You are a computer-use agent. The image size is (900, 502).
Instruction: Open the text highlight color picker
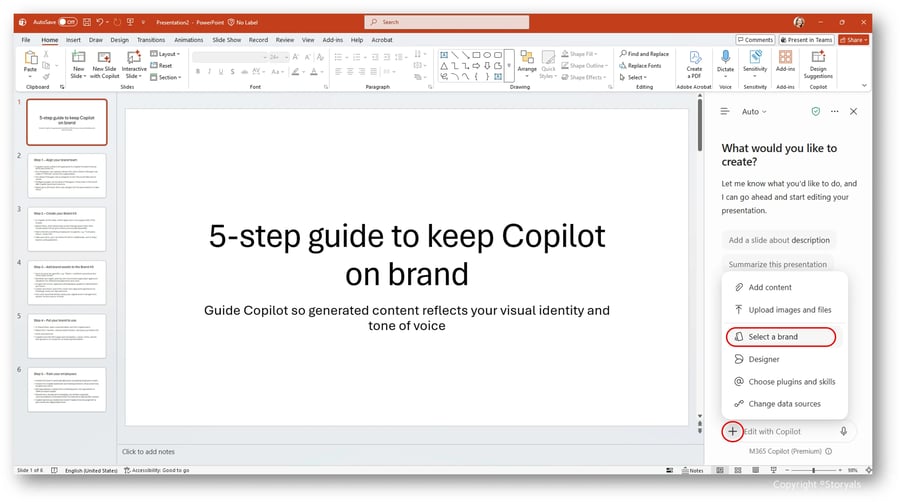coord(297,72)
